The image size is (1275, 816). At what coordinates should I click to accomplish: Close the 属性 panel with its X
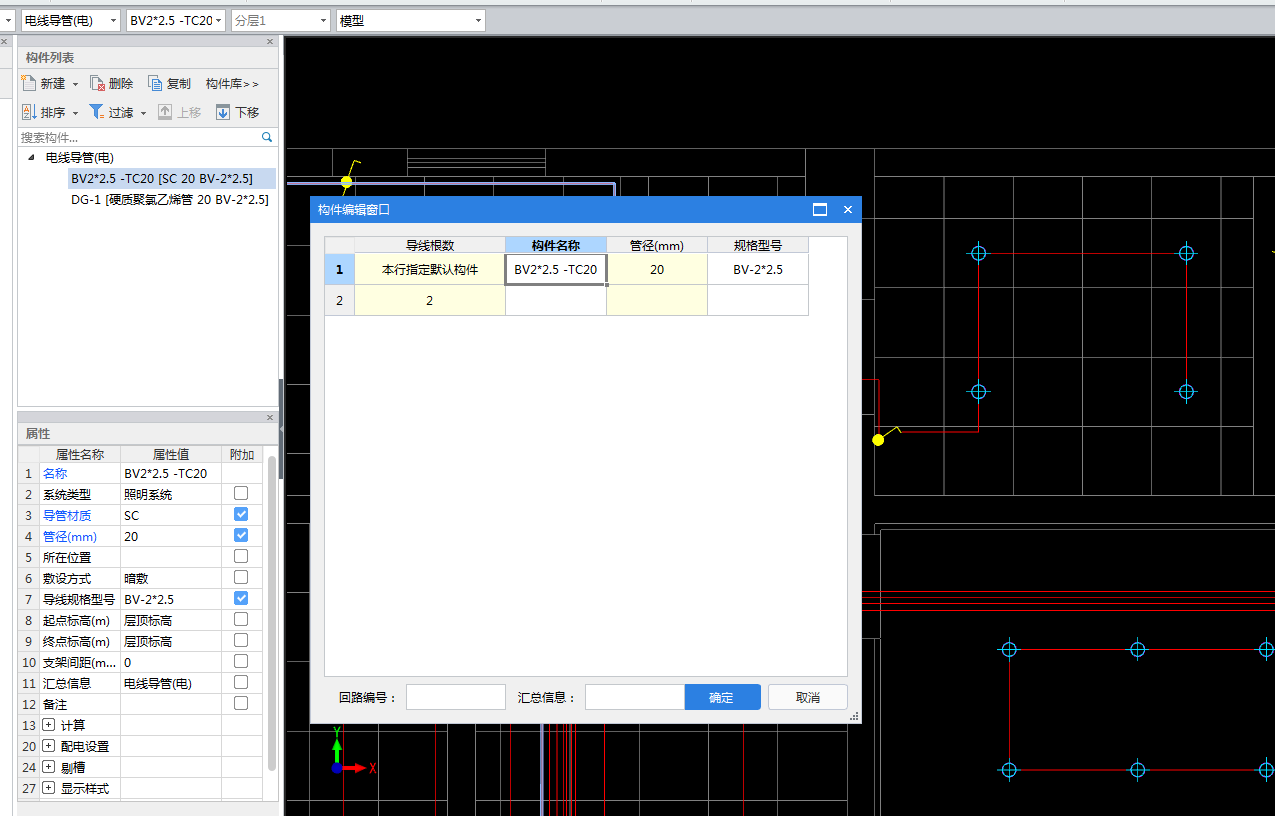click(x=270, y=418)
